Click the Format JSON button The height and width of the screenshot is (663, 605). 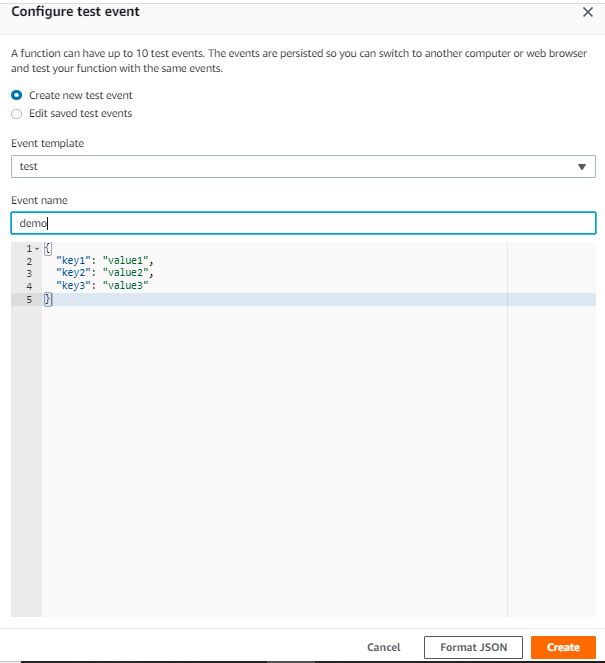click(x=473, y=647)
